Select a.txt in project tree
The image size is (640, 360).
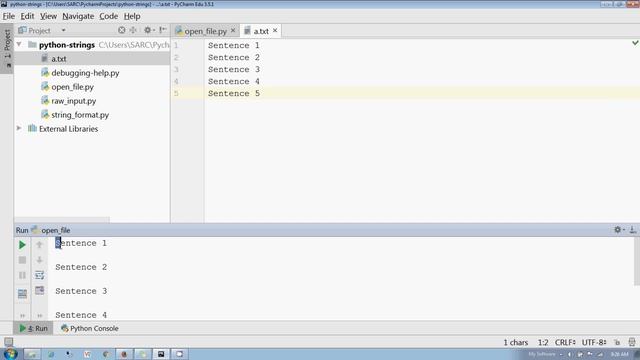(59, 59)
